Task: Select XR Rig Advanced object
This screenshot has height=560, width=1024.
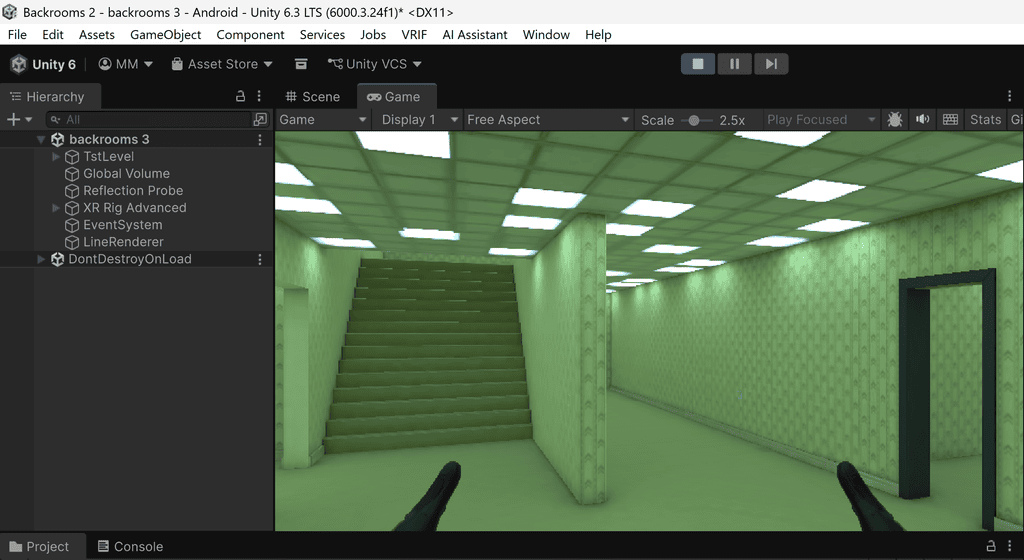Action: (135, 208)
